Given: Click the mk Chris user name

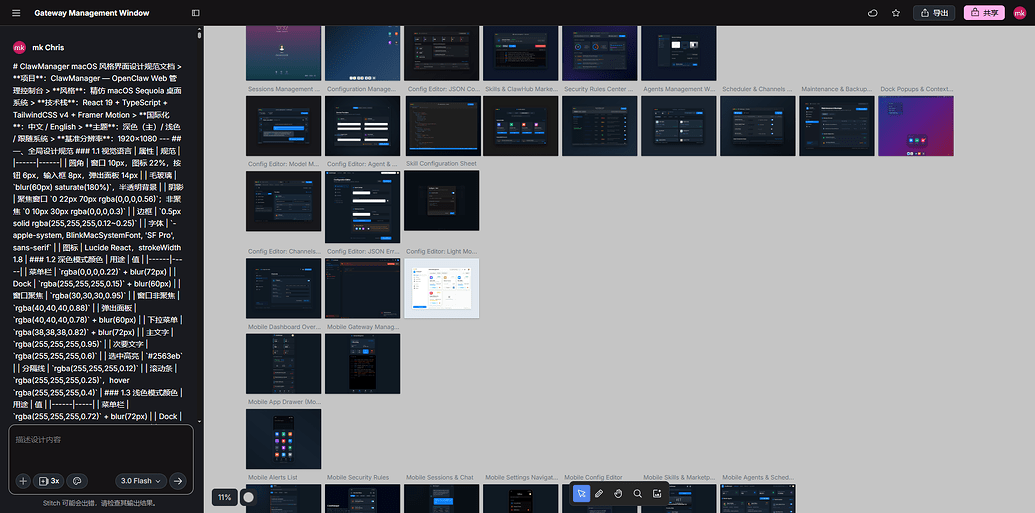Looking at the screenshot, I should click(x=48, y=48).
